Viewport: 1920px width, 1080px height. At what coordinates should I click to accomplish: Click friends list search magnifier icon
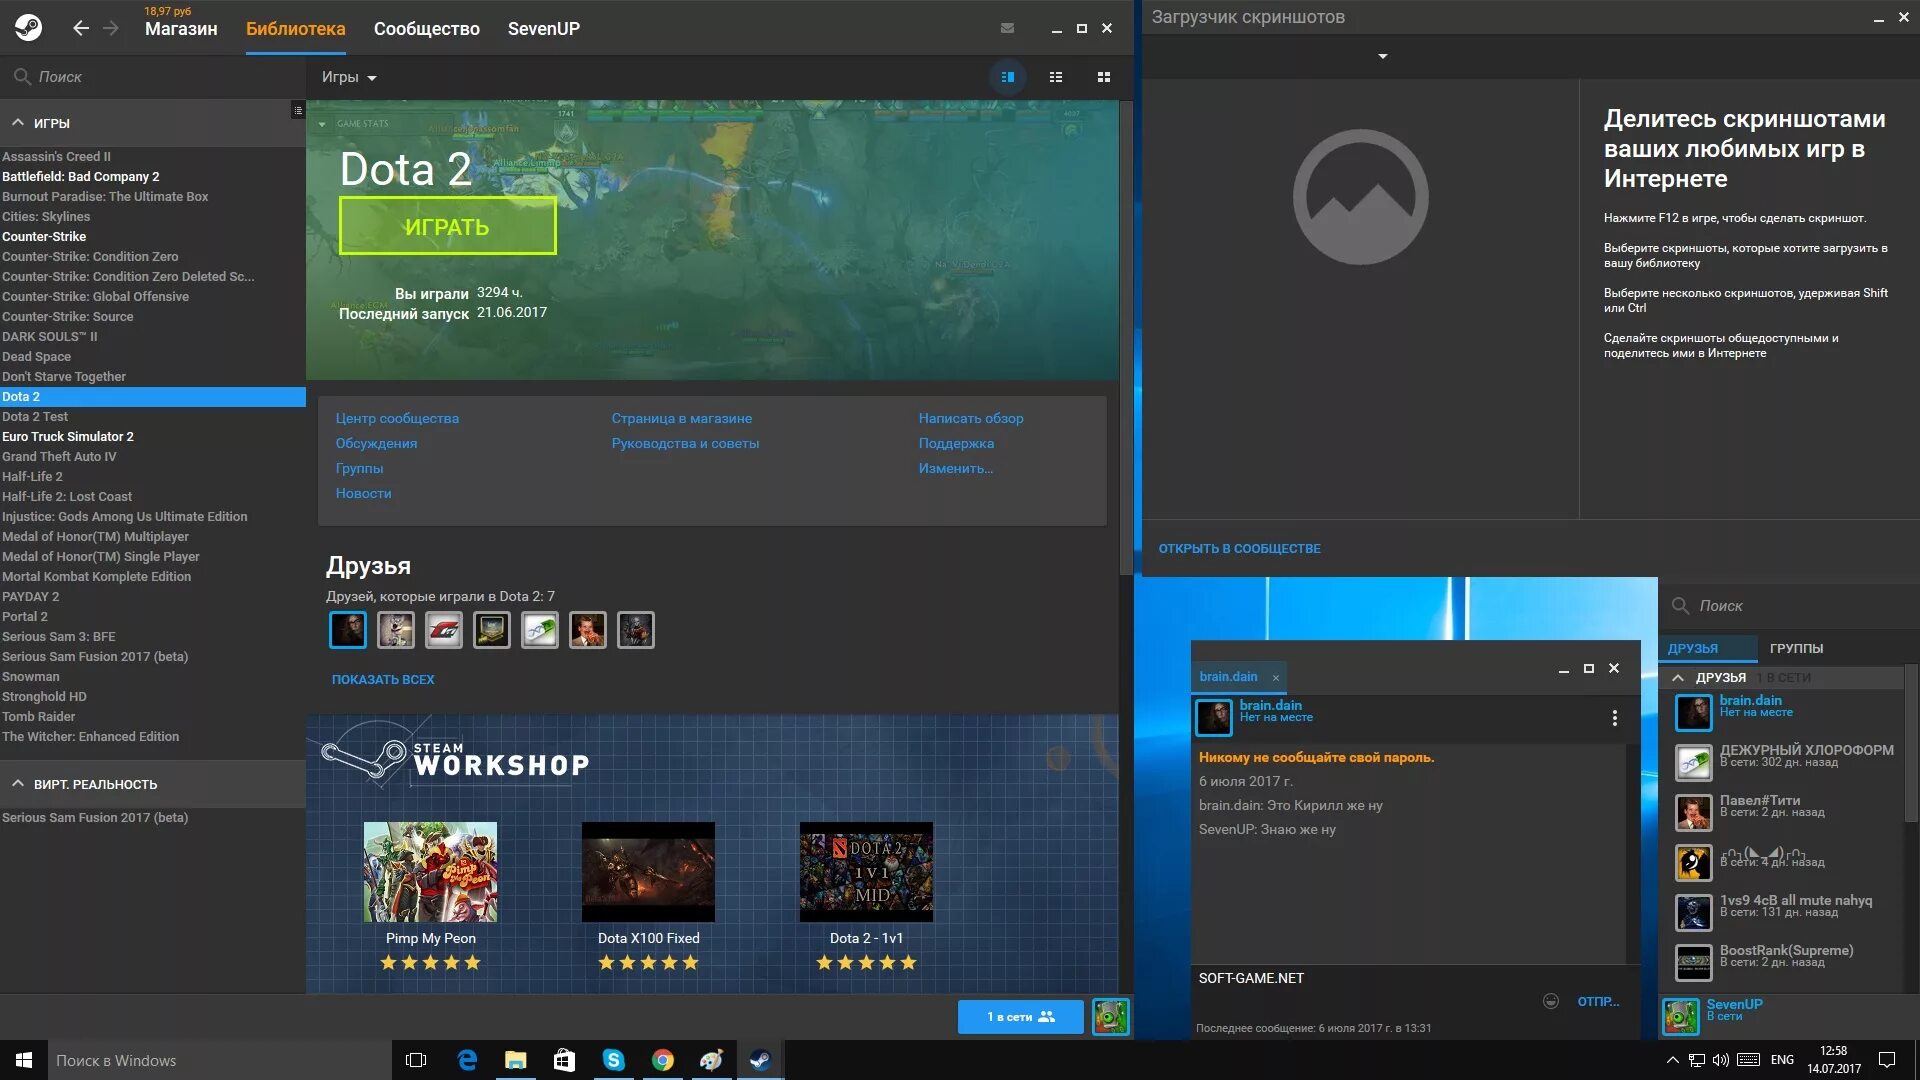pos(1680,606)
